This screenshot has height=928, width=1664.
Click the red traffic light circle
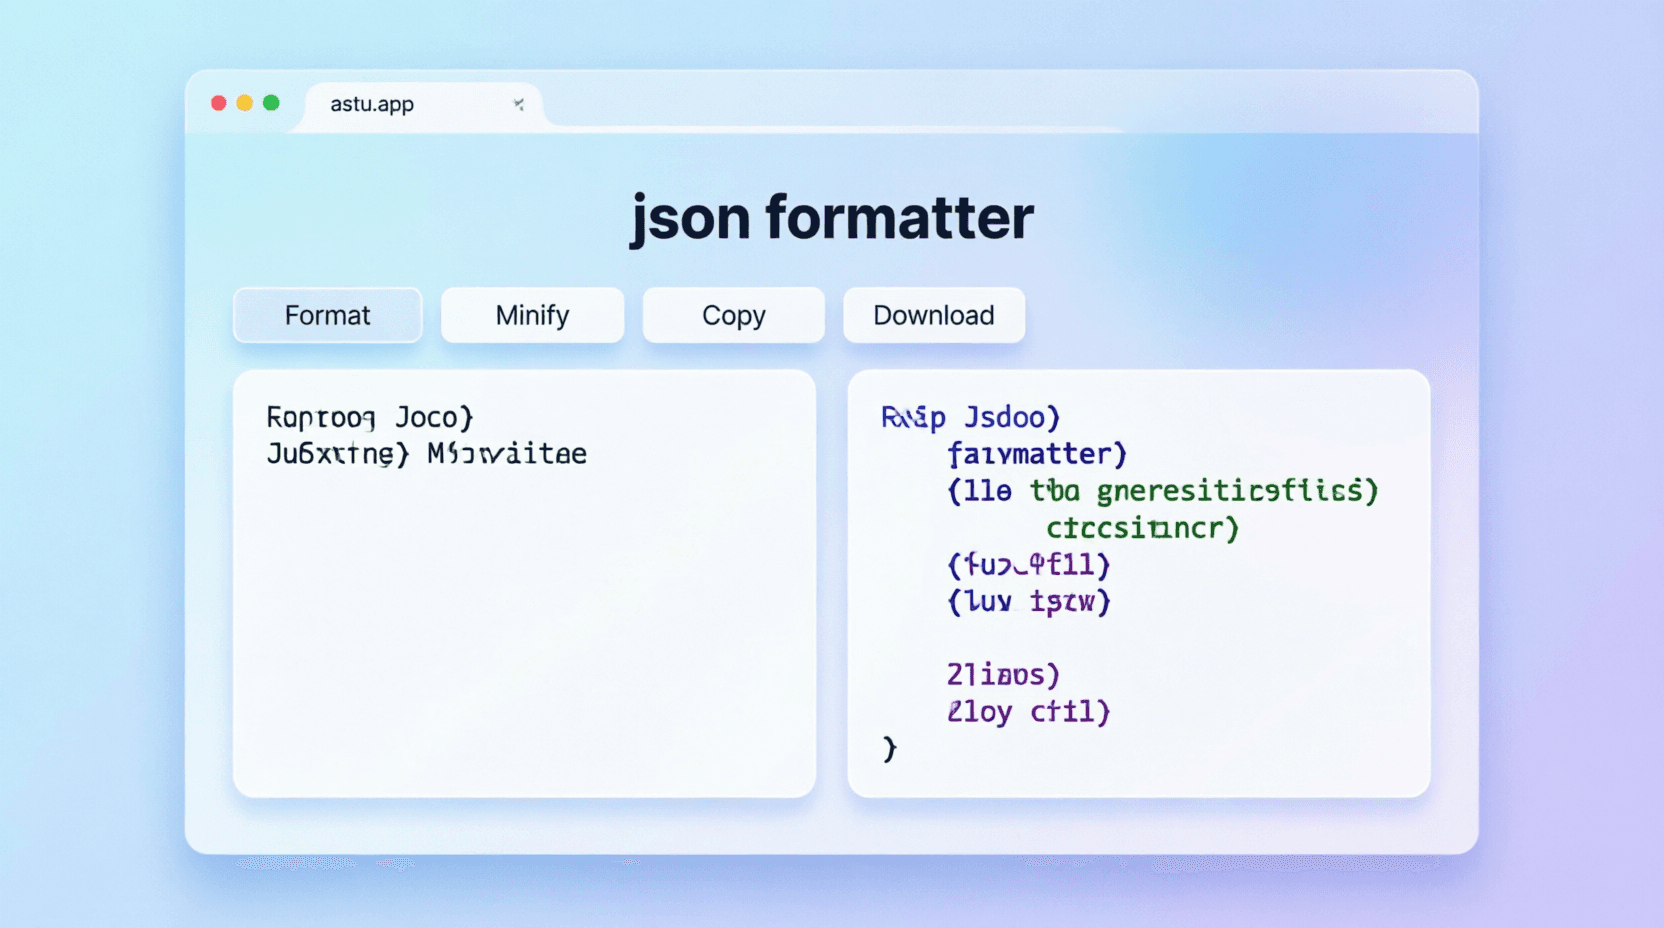[218, 101]
